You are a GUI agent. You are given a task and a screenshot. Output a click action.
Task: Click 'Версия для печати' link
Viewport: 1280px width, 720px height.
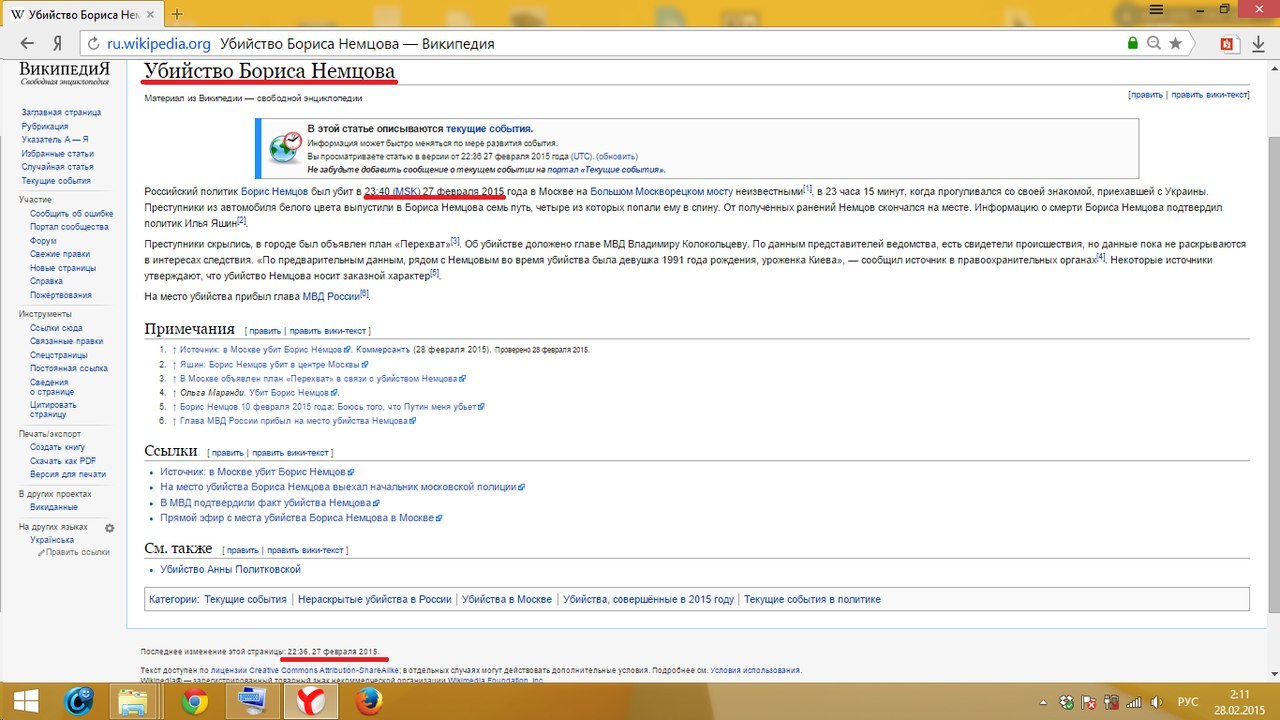tap(68, 474)
